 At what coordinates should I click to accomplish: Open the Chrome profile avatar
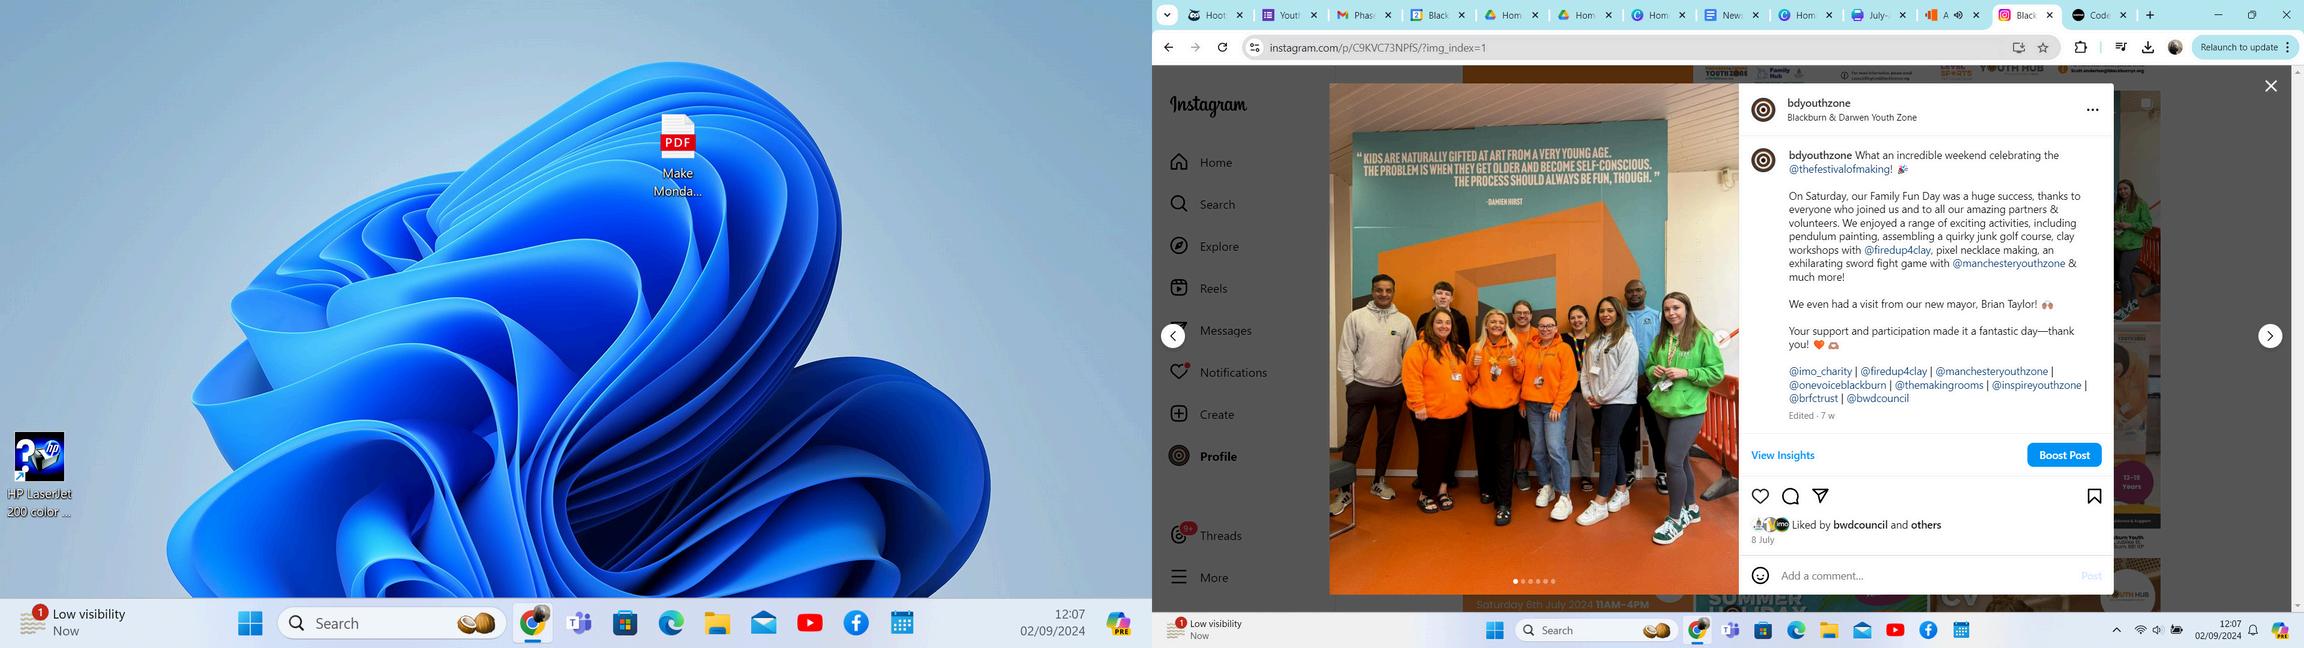click(2175, 47)
